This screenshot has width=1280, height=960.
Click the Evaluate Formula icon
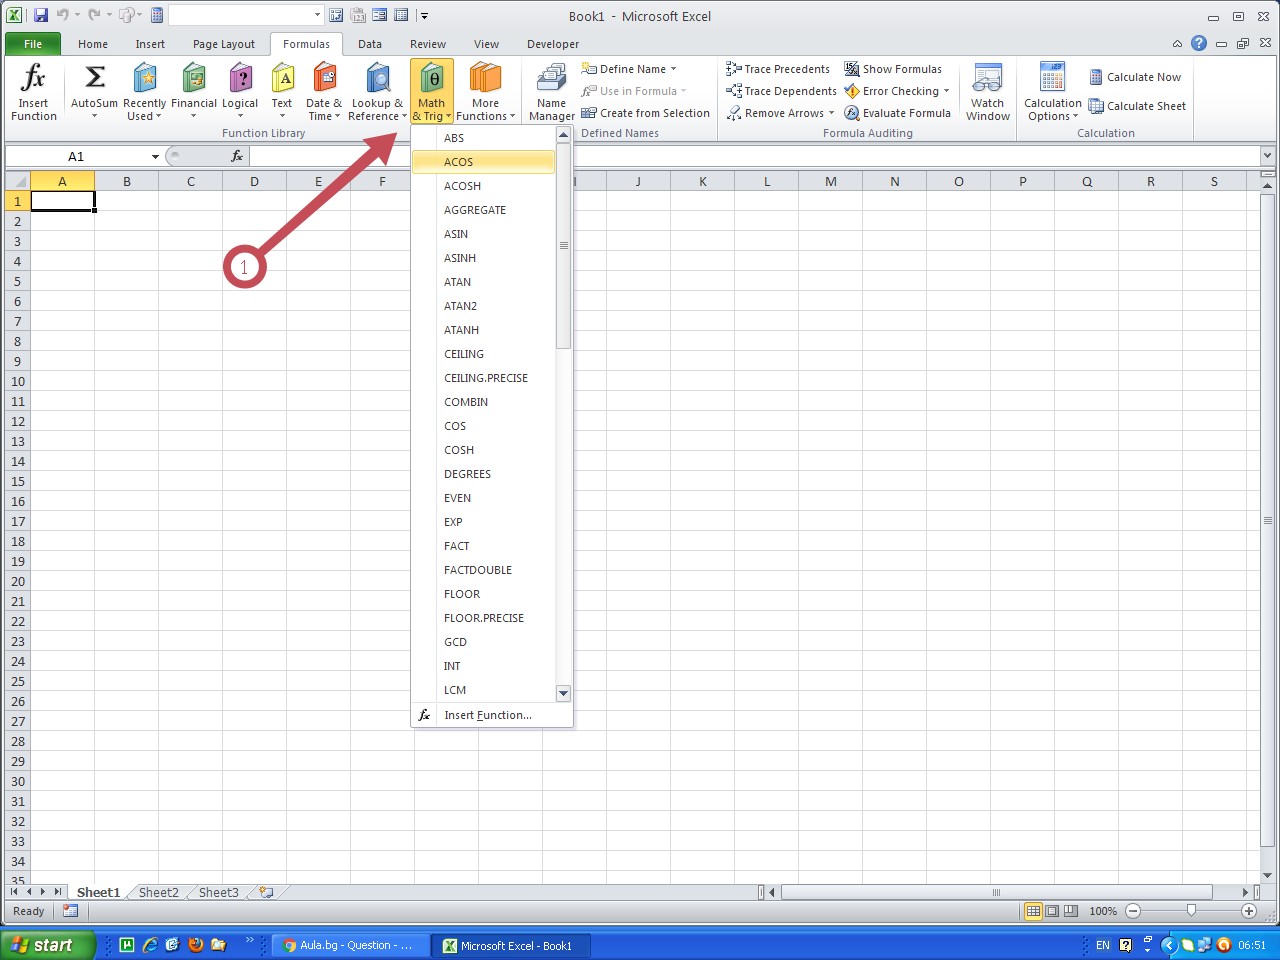click(852, 113)
